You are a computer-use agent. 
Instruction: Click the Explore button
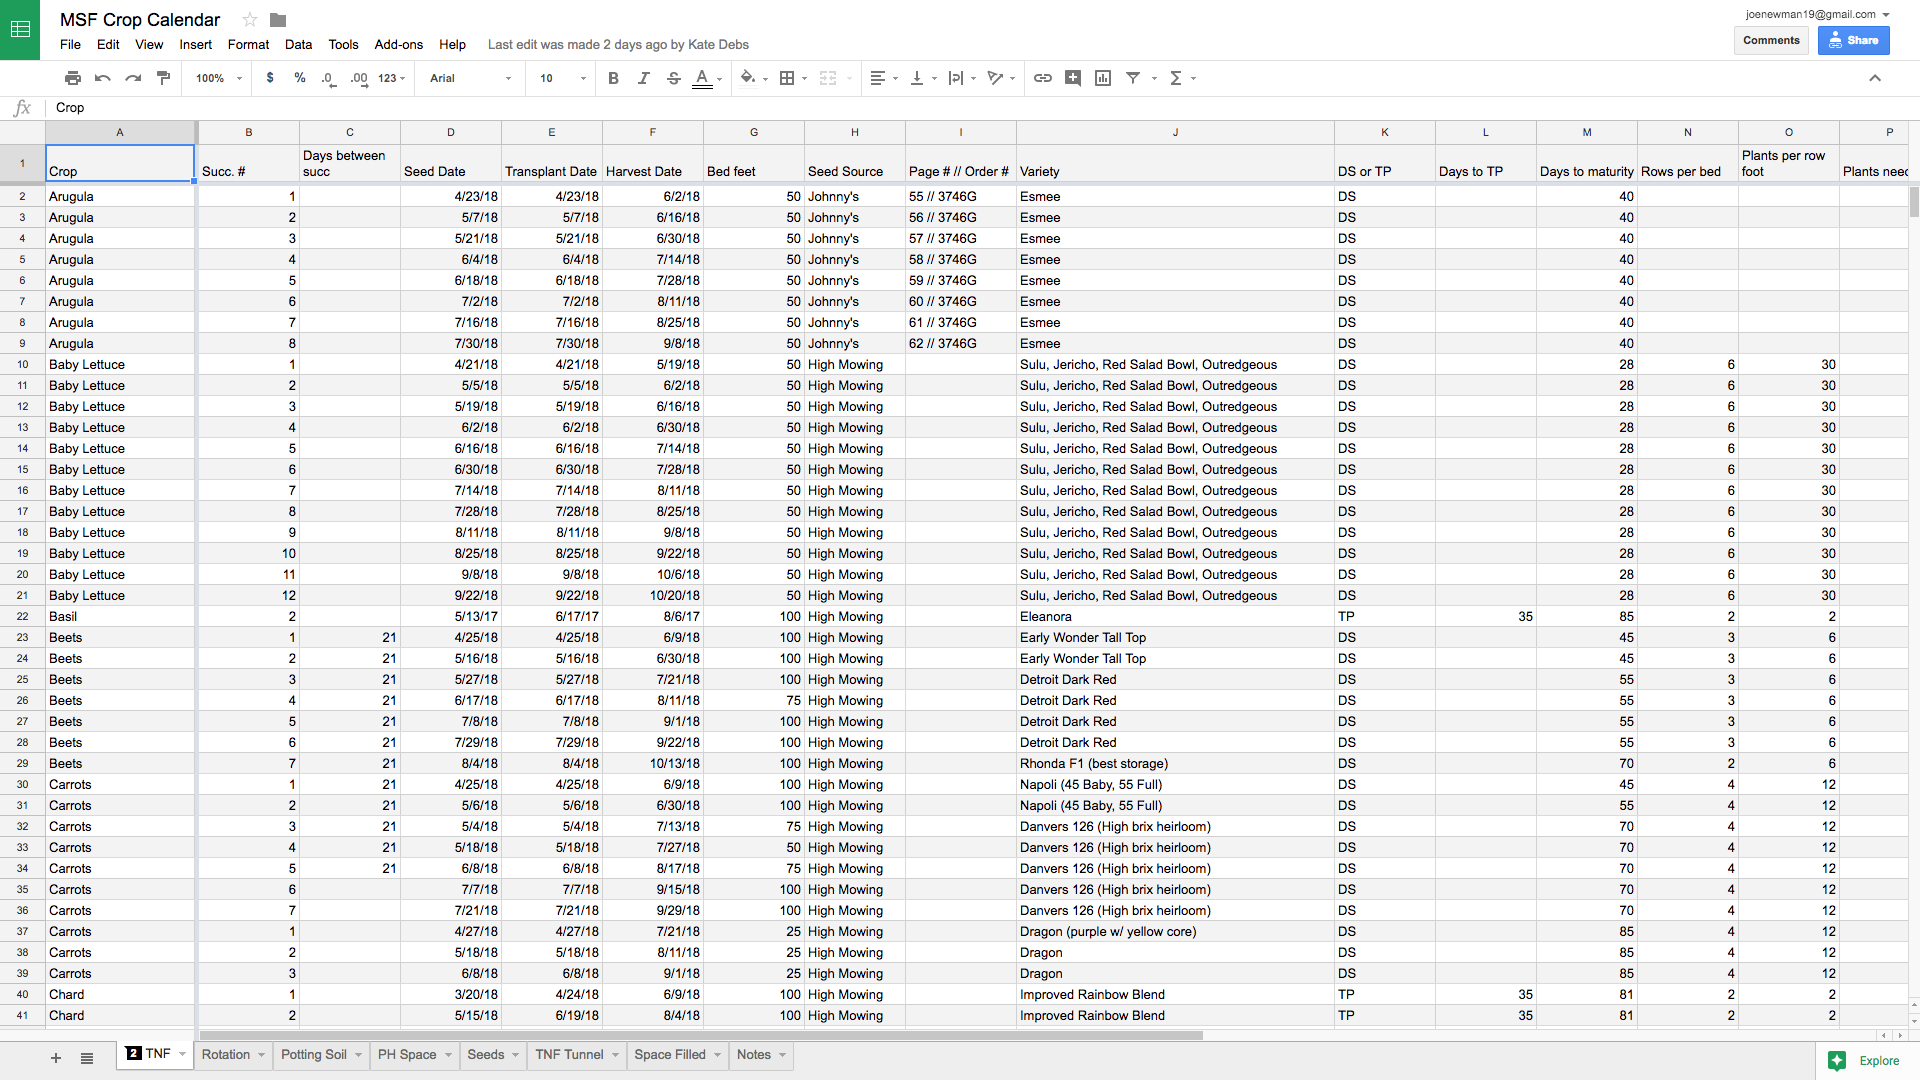tap(1864, 1061)
